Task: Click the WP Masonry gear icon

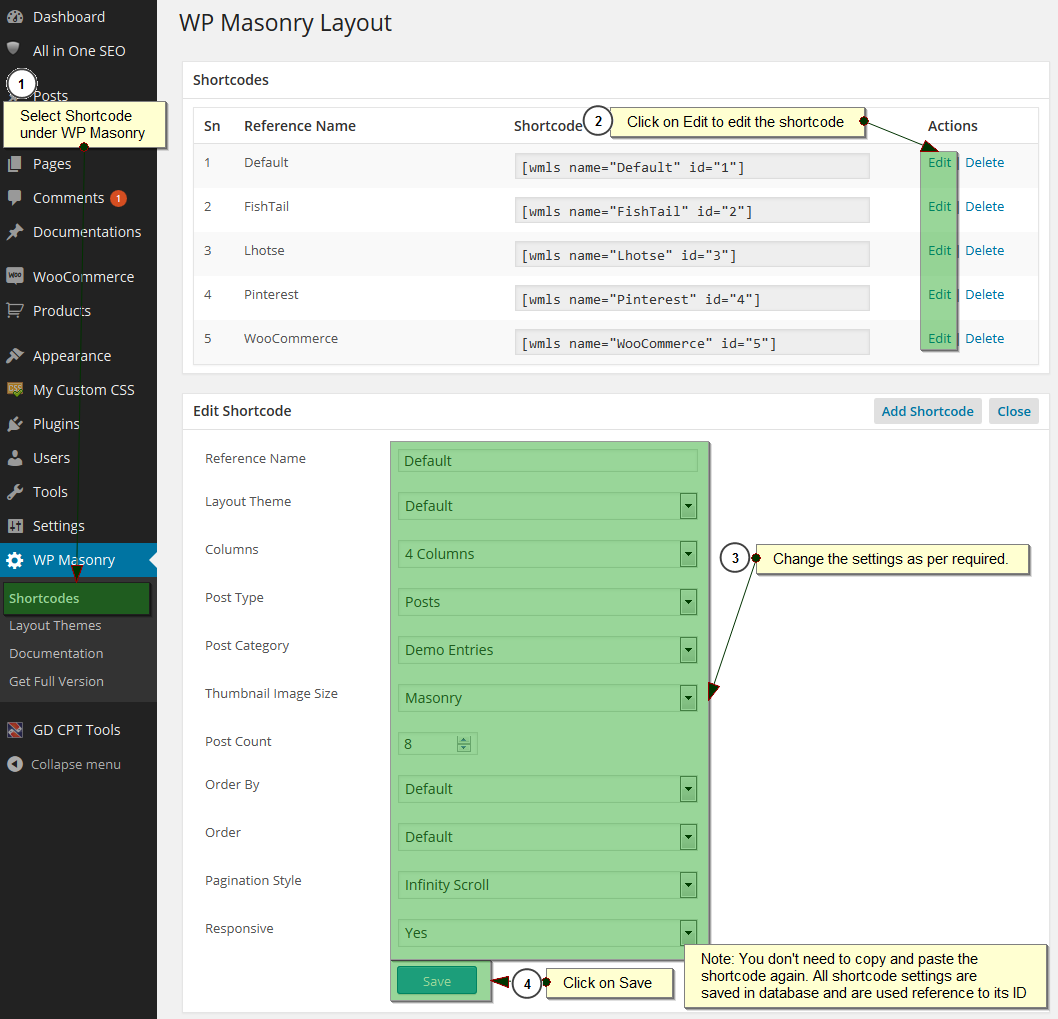Action: coord(15,560)
